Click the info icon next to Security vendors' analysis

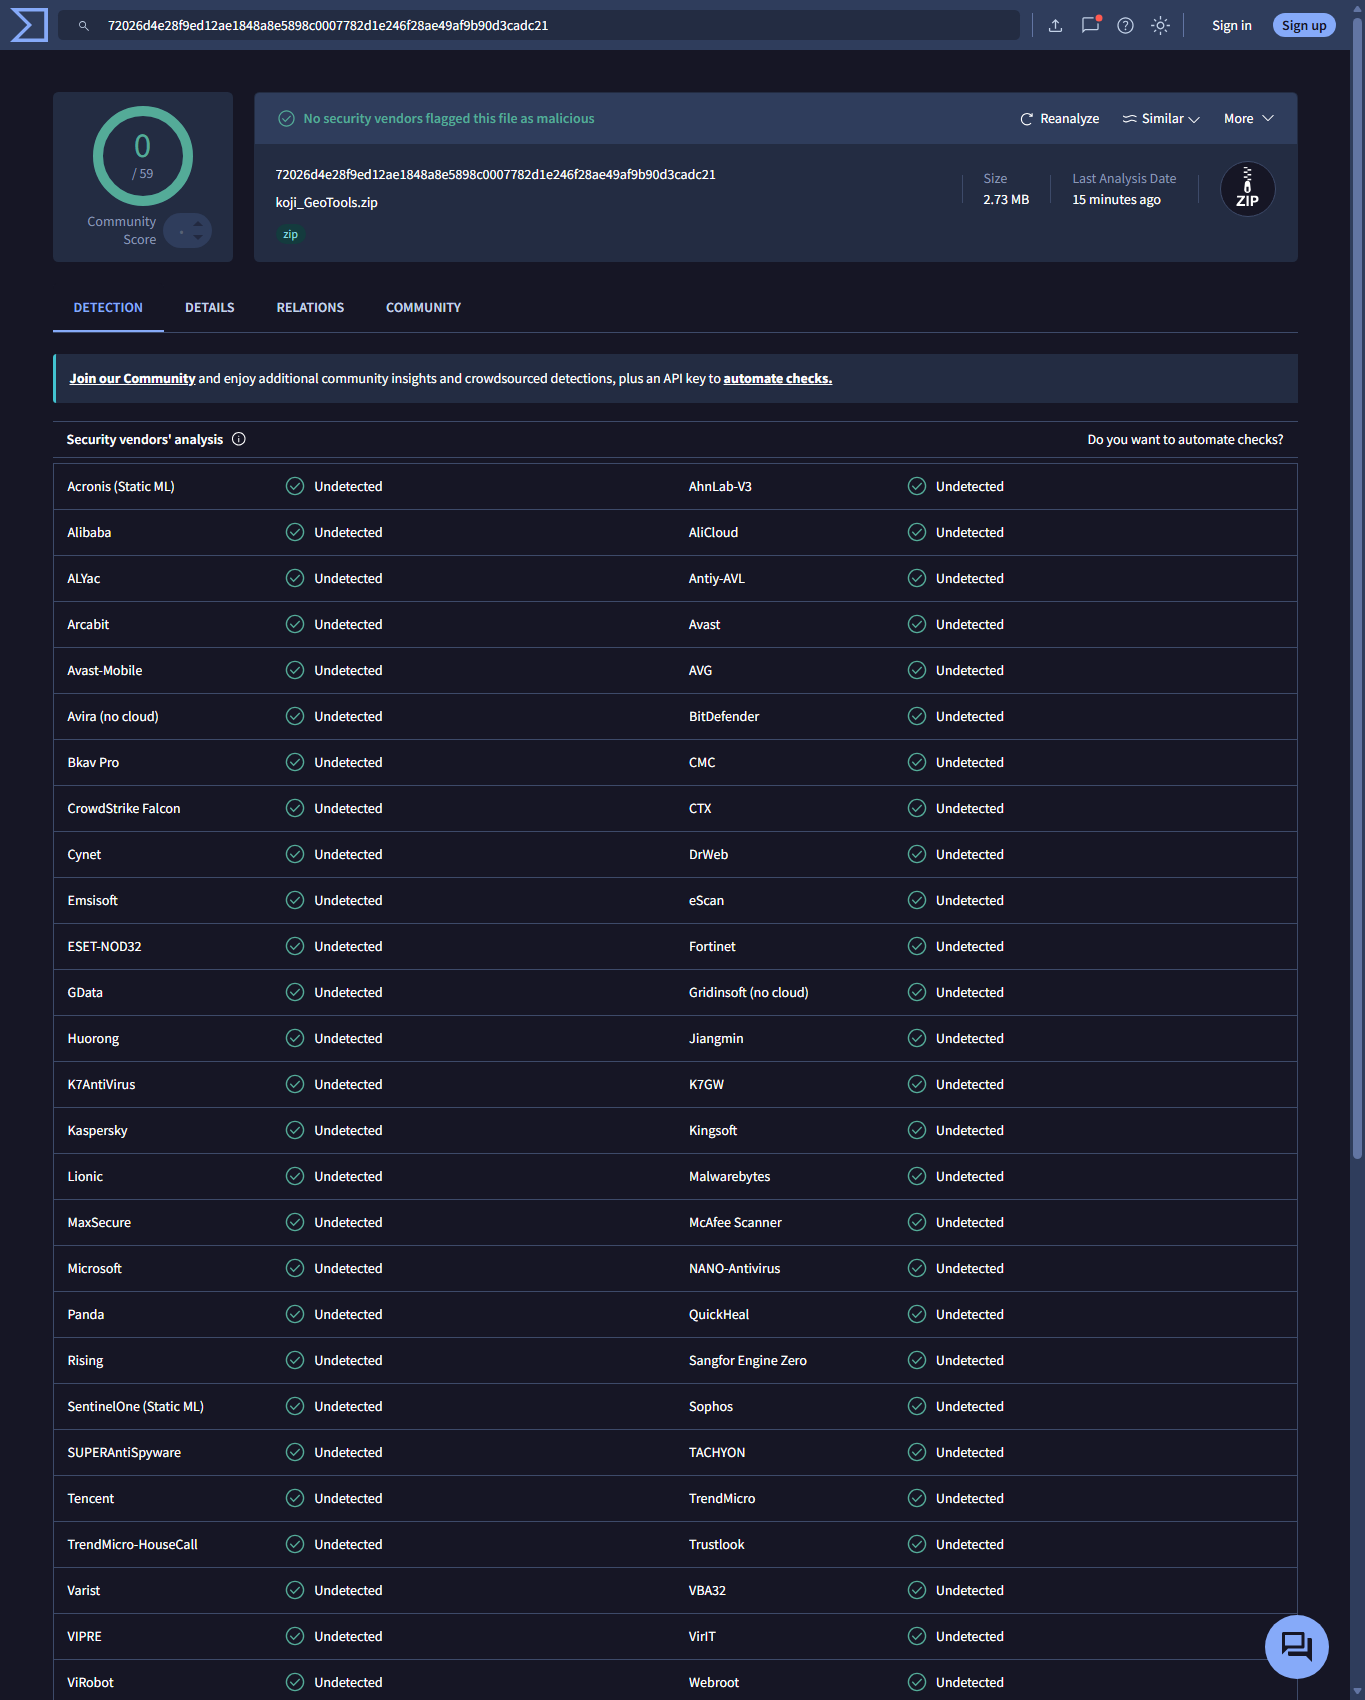pos(239,439)
